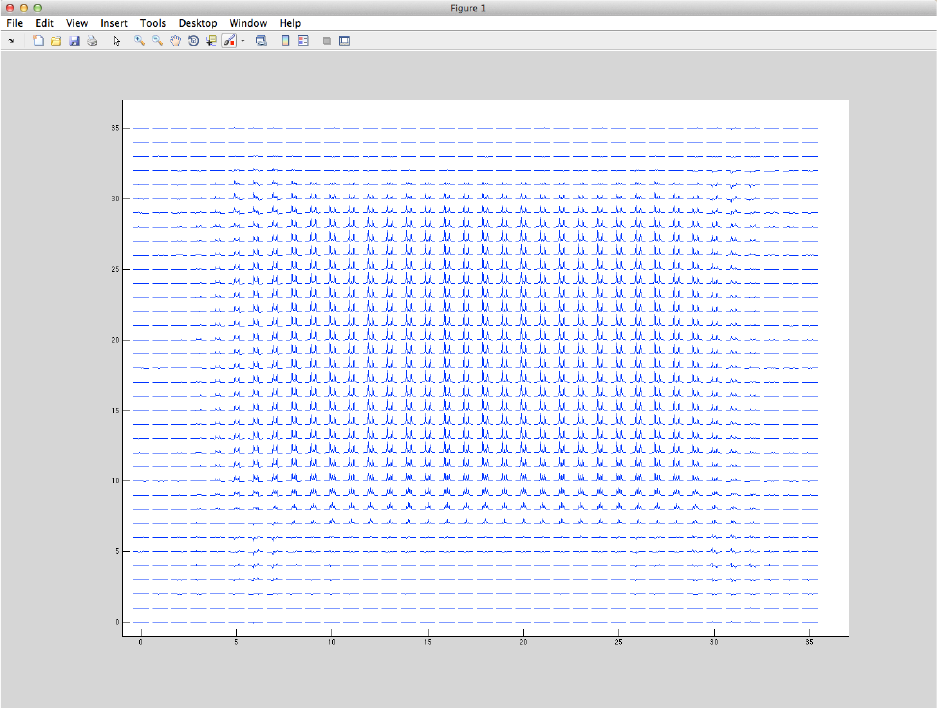Screen dimensions: 937x708
Task: Enable the Data Cursor tool
Action: (211, 41)
